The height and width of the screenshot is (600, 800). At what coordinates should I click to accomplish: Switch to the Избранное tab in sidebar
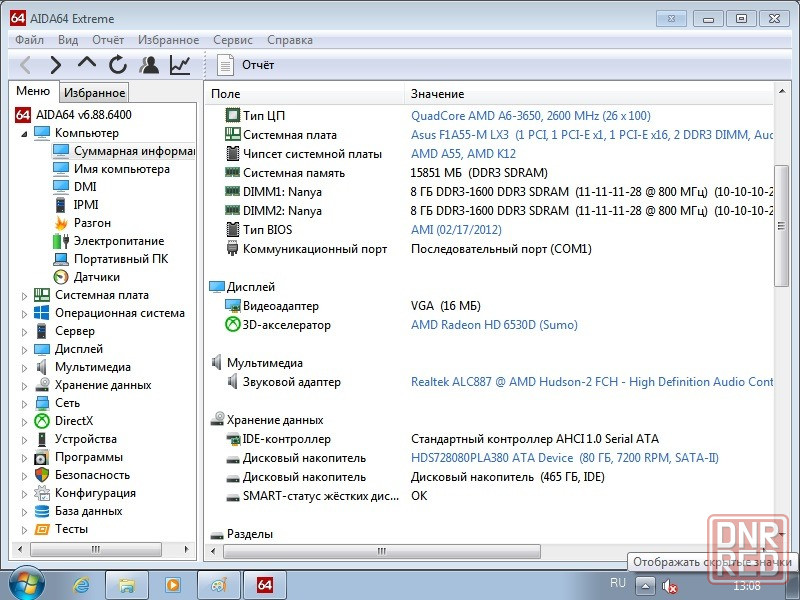(x=94, y=92)
